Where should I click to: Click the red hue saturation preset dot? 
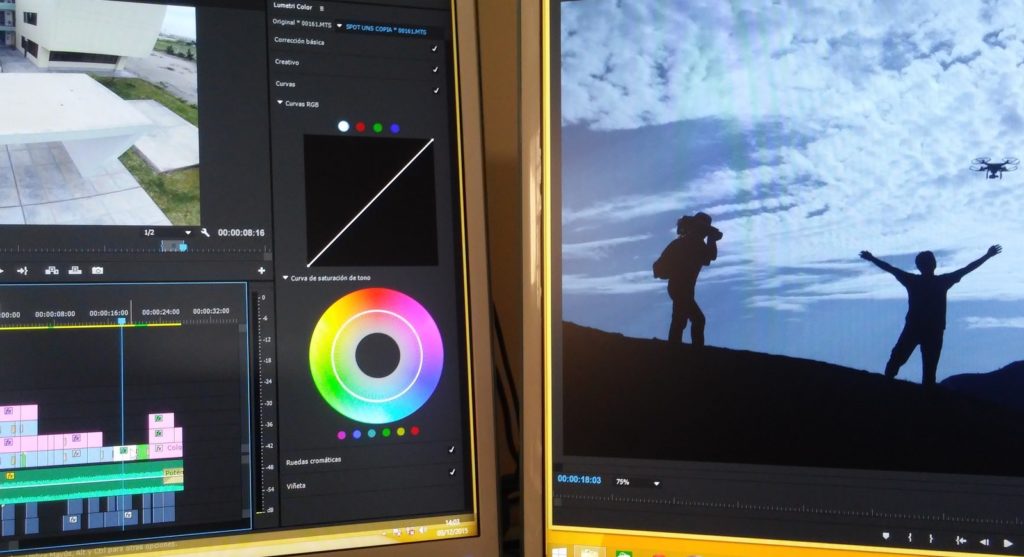pyautogui.click(x=415, y=430)
